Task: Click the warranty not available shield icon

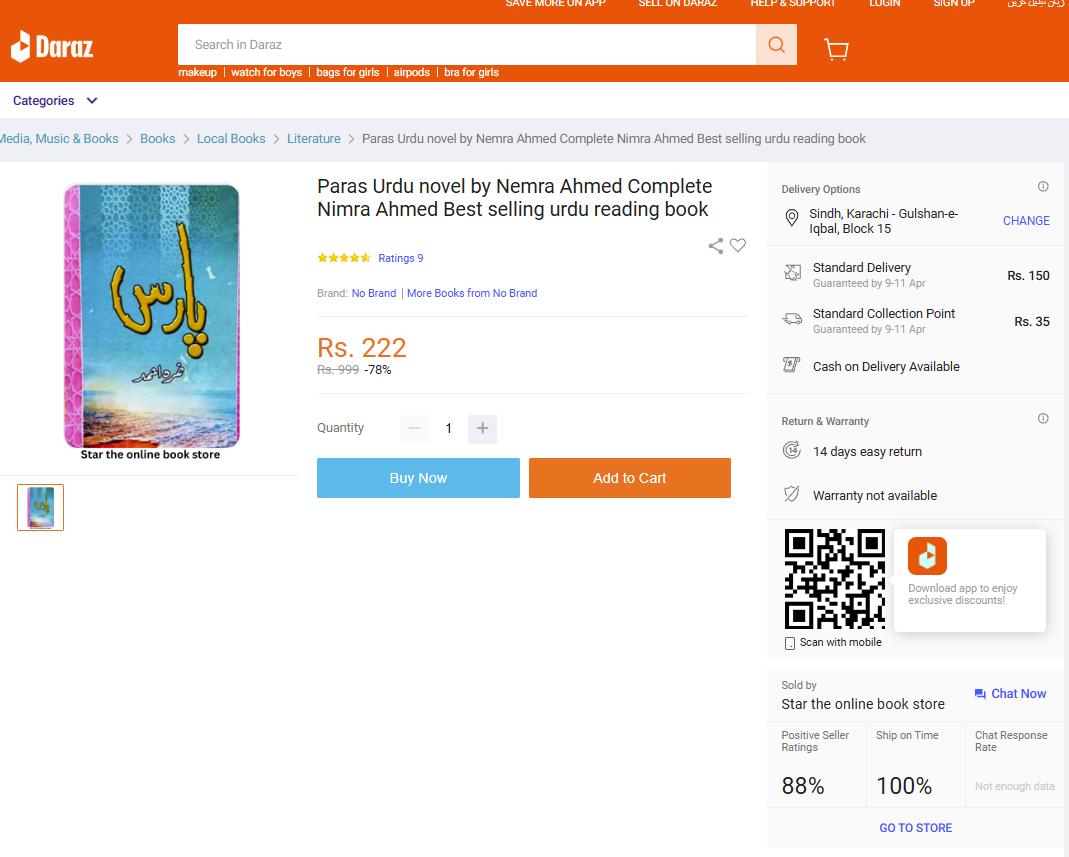Action: click(x=792, y=494)
